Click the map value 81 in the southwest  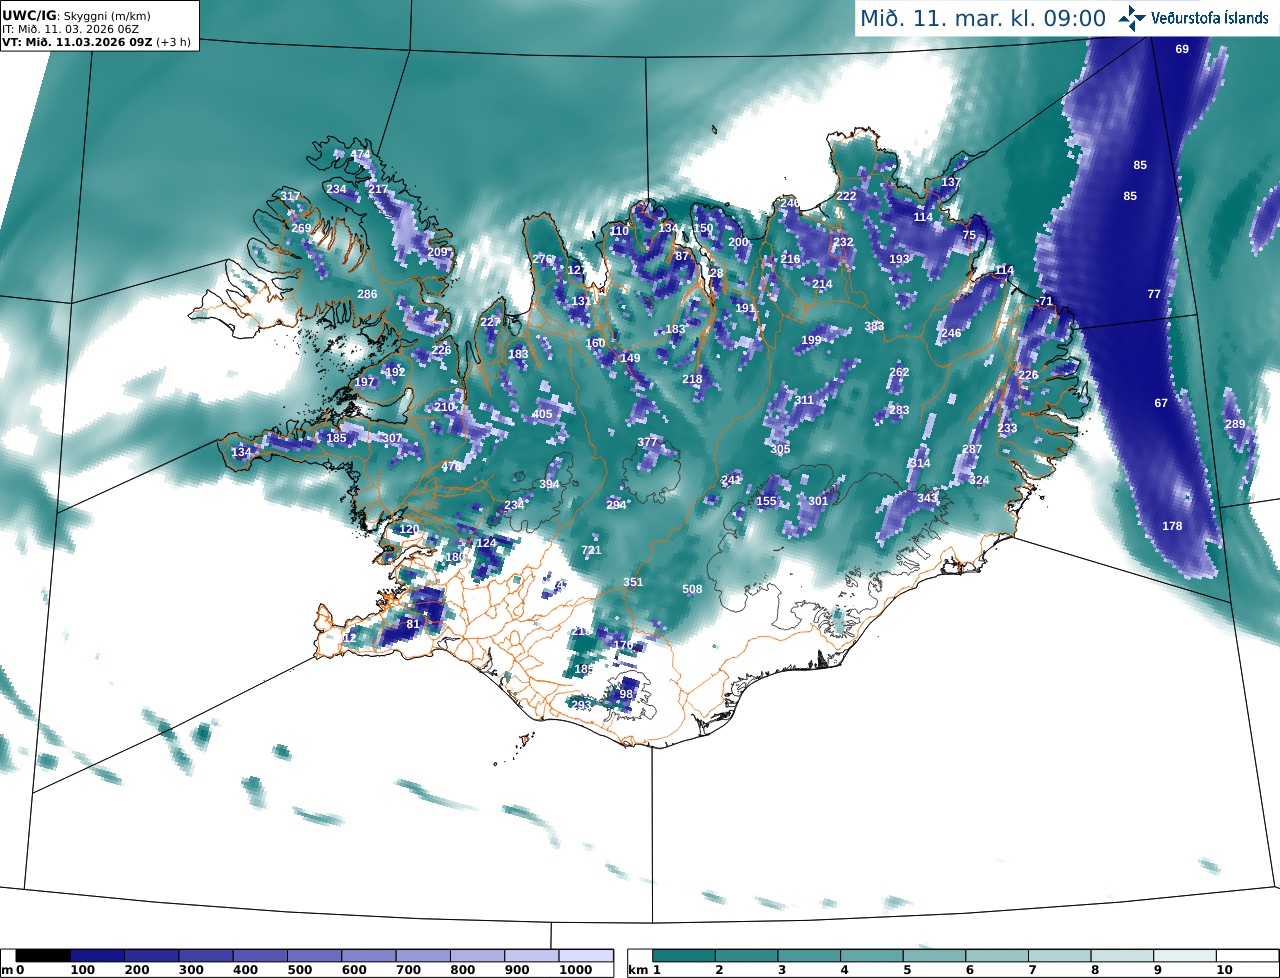coord(413,624)
